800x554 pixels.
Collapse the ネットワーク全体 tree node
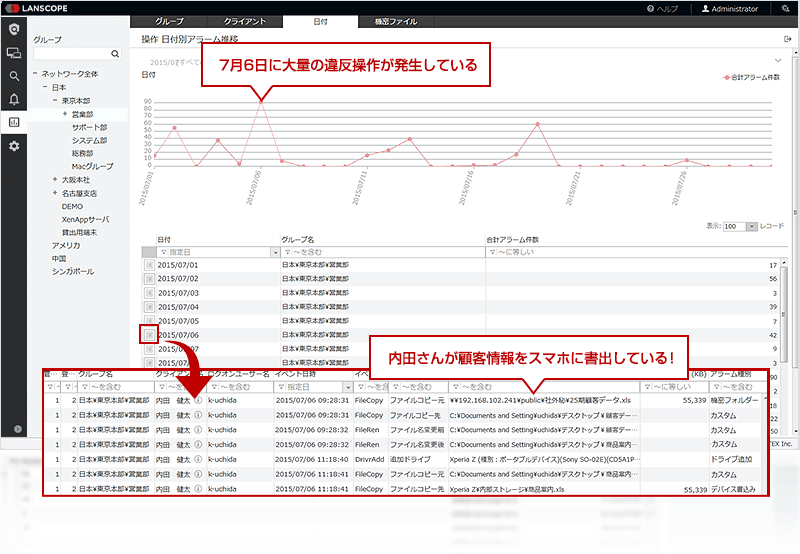point(35,73)
